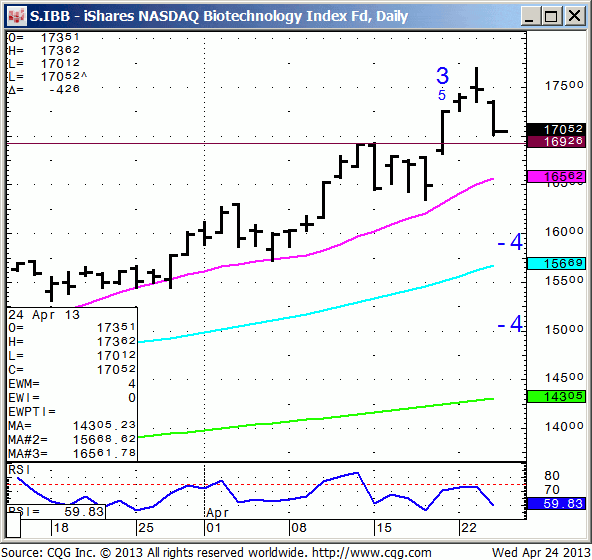592x560 pixels.
Task: Click the RSI study label
Action: click(x=19, y=470)
